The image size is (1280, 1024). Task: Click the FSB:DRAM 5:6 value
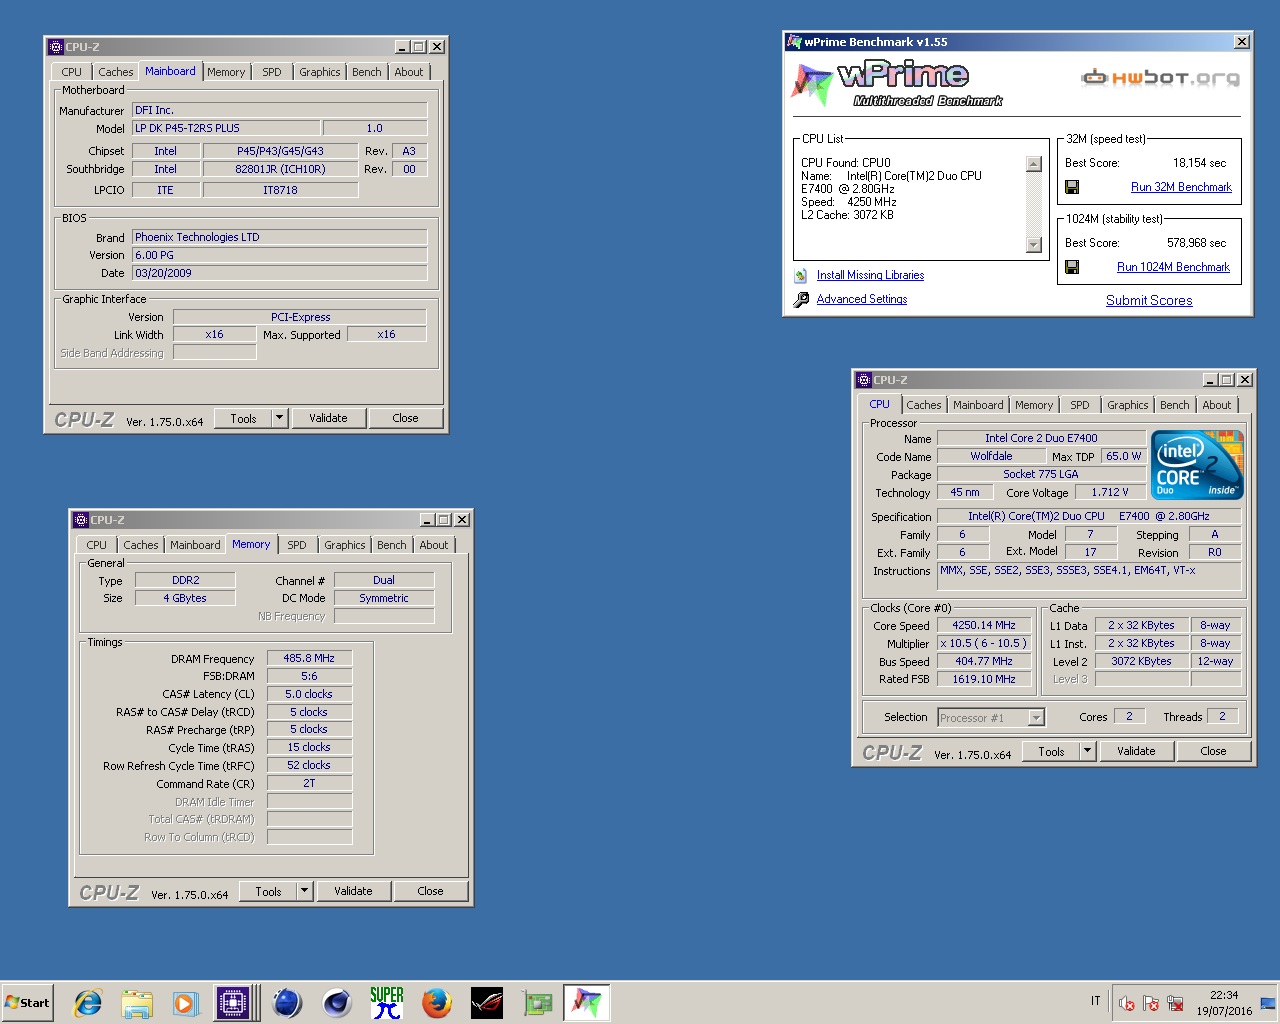click(x=309, y=676)
